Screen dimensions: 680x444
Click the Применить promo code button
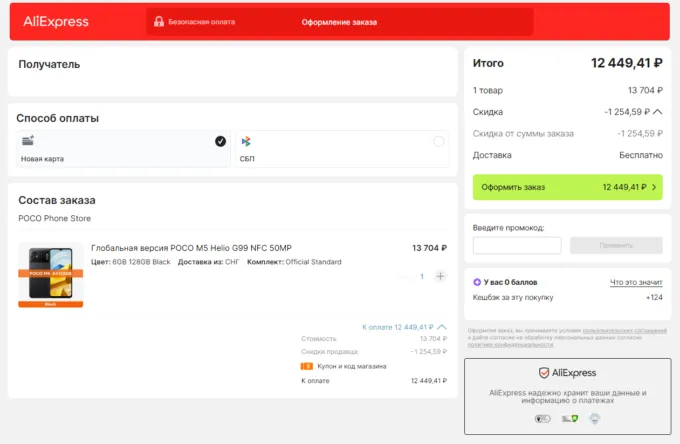point(616,245)
